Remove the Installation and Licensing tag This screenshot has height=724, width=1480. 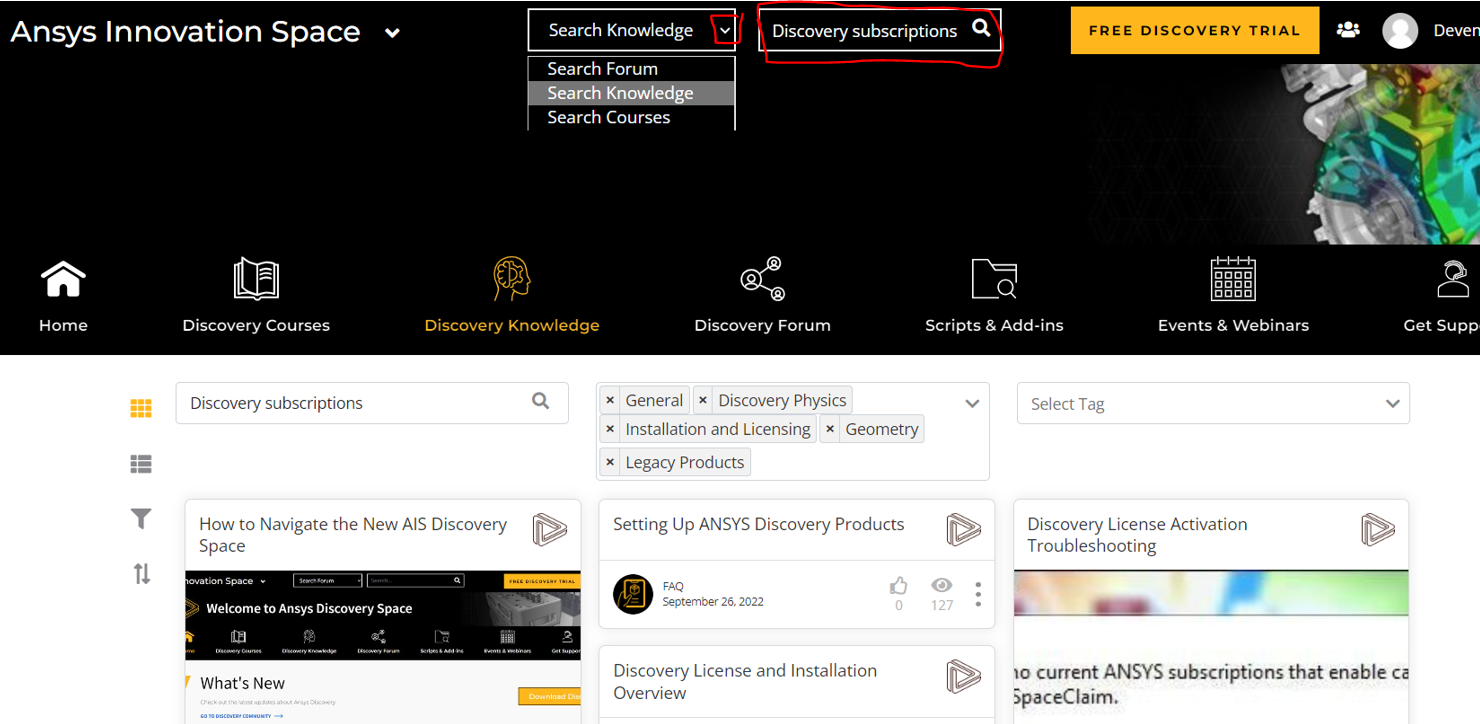pos(610,429)
